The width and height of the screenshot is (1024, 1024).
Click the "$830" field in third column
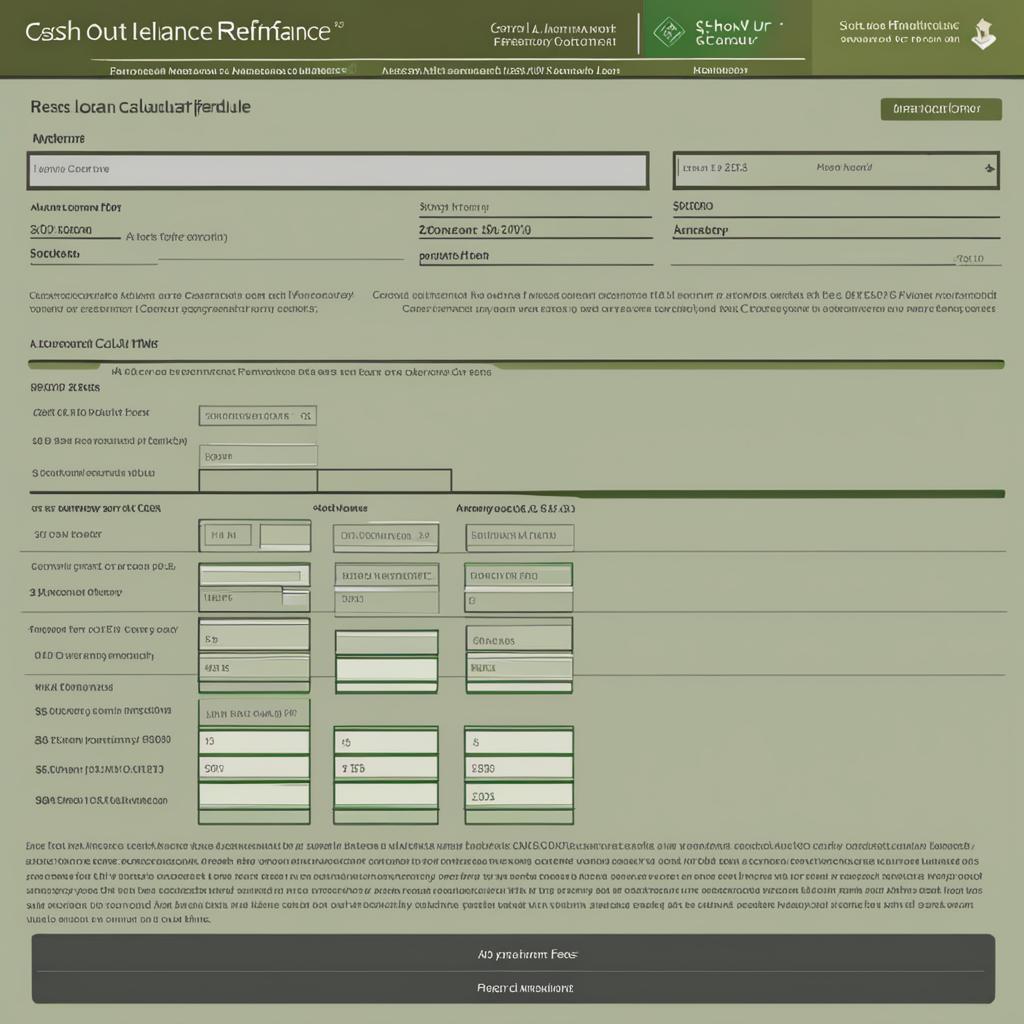click(x=519, y=769)
